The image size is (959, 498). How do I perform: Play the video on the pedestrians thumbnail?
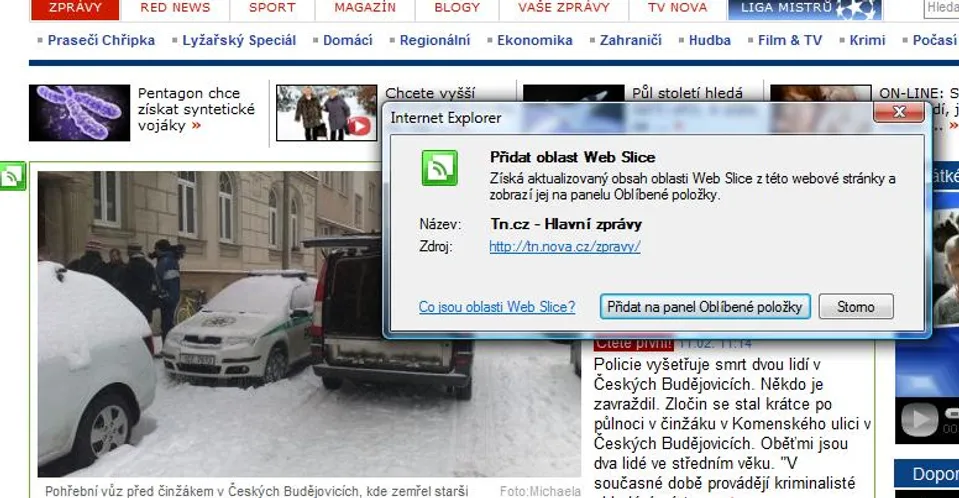359,126
